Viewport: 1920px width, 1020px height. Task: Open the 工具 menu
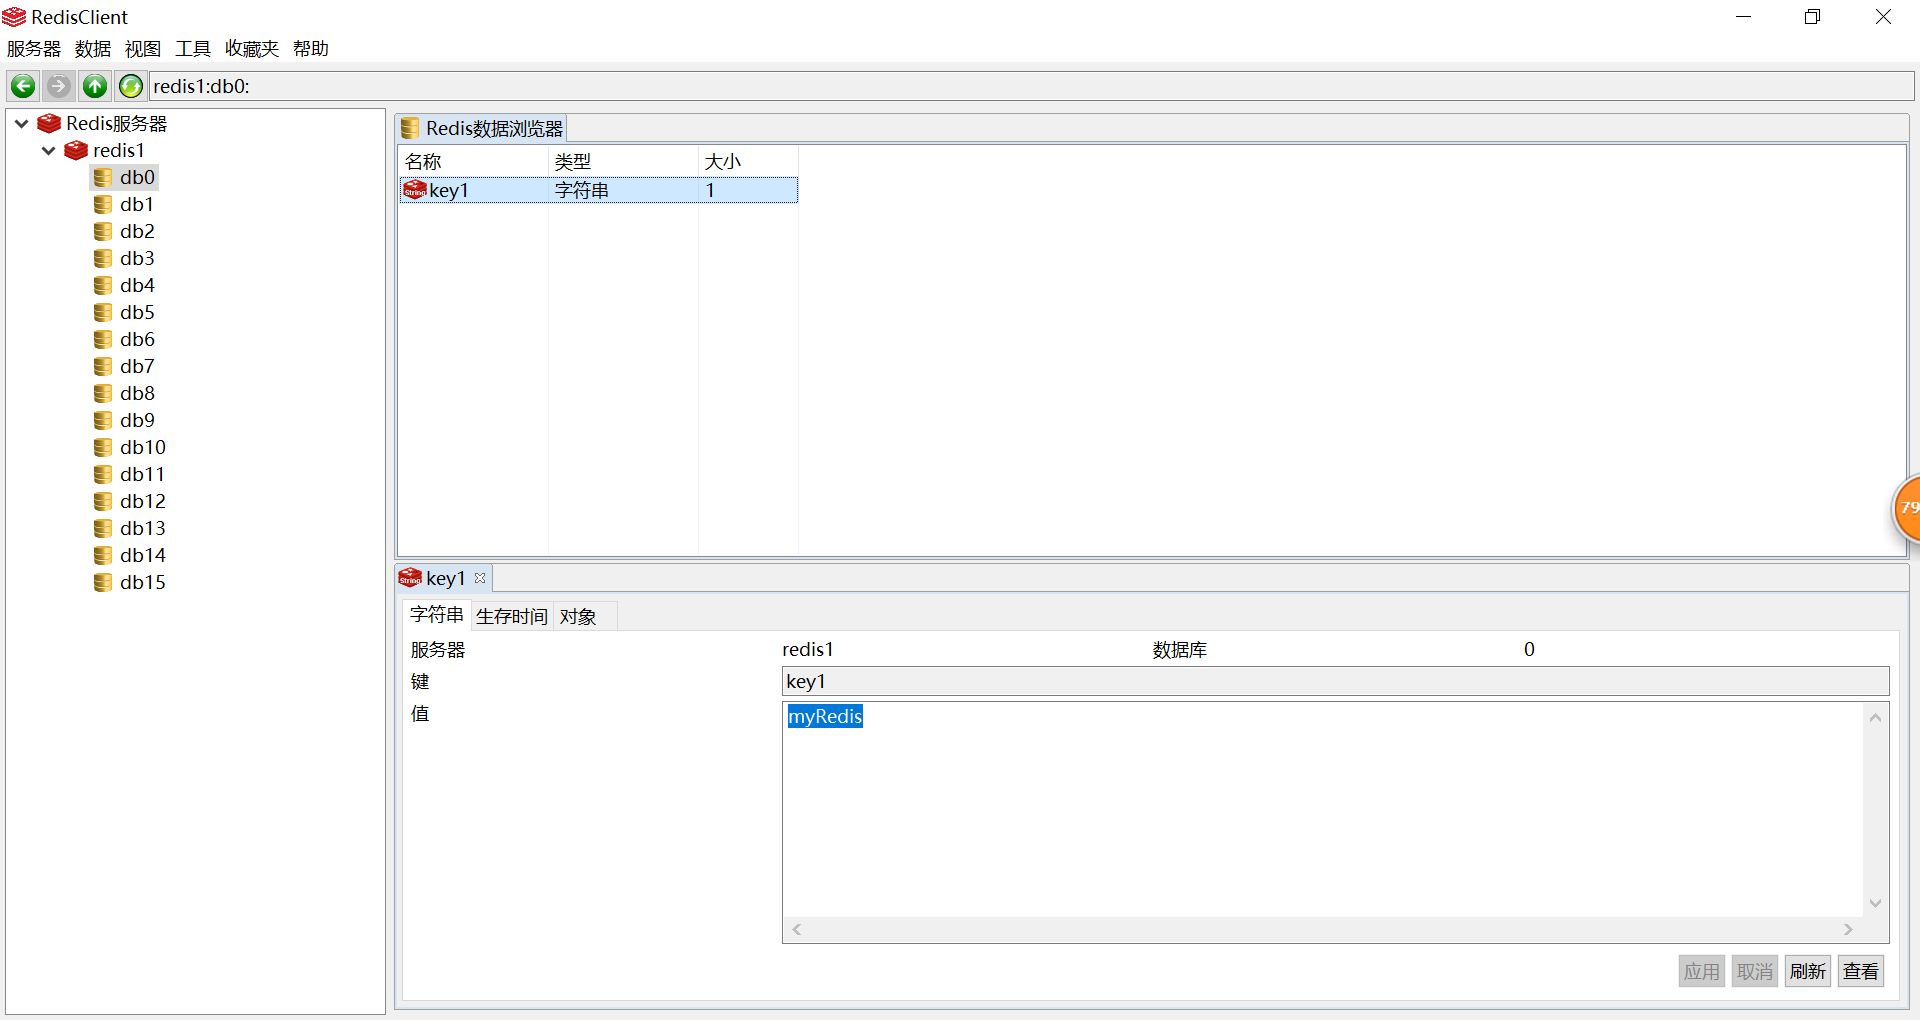click(193, 48)
